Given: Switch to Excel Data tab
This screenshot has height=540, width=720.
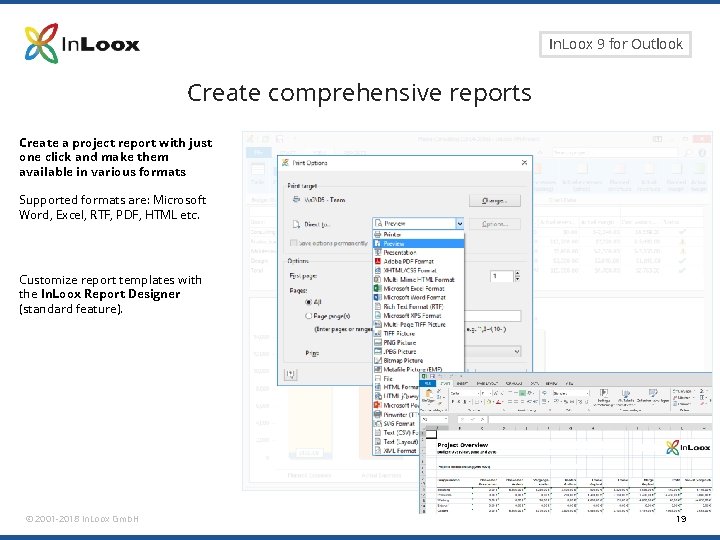Looking at the screenshot, I should pos(534,383).
